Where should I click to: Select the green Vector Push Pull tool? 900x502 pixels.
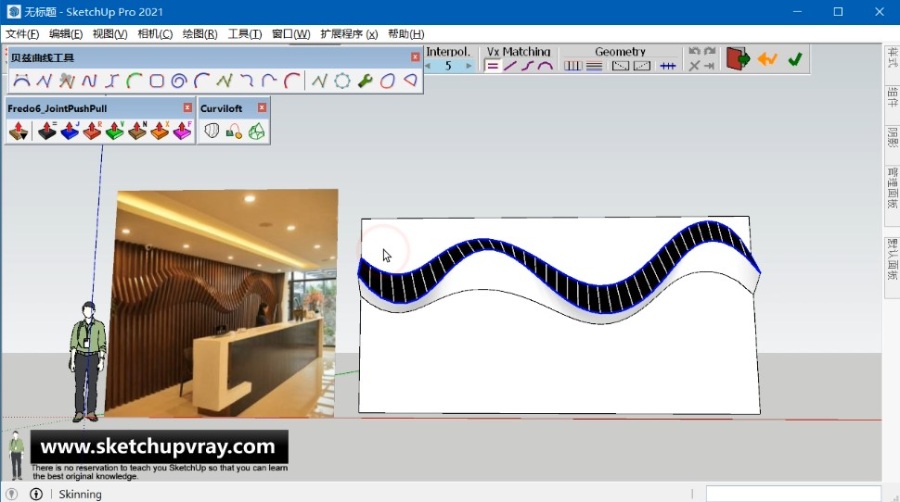[115, 131]
